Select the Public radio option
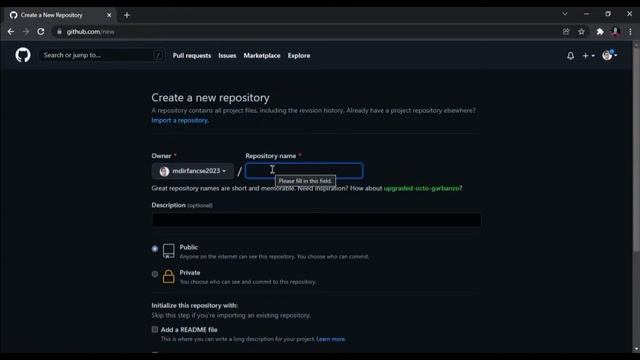 155,249
